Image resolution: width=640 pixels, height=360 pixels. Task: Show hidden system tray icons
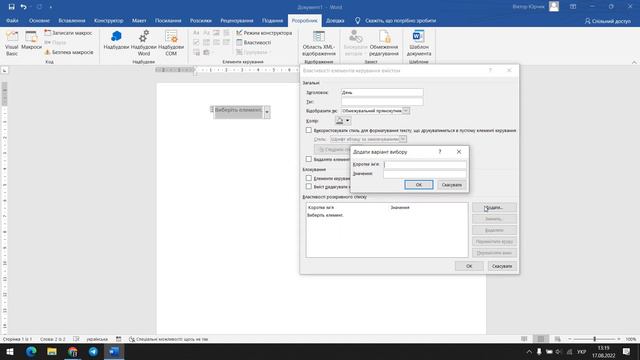pyautogui.click(x=529, y=351)
